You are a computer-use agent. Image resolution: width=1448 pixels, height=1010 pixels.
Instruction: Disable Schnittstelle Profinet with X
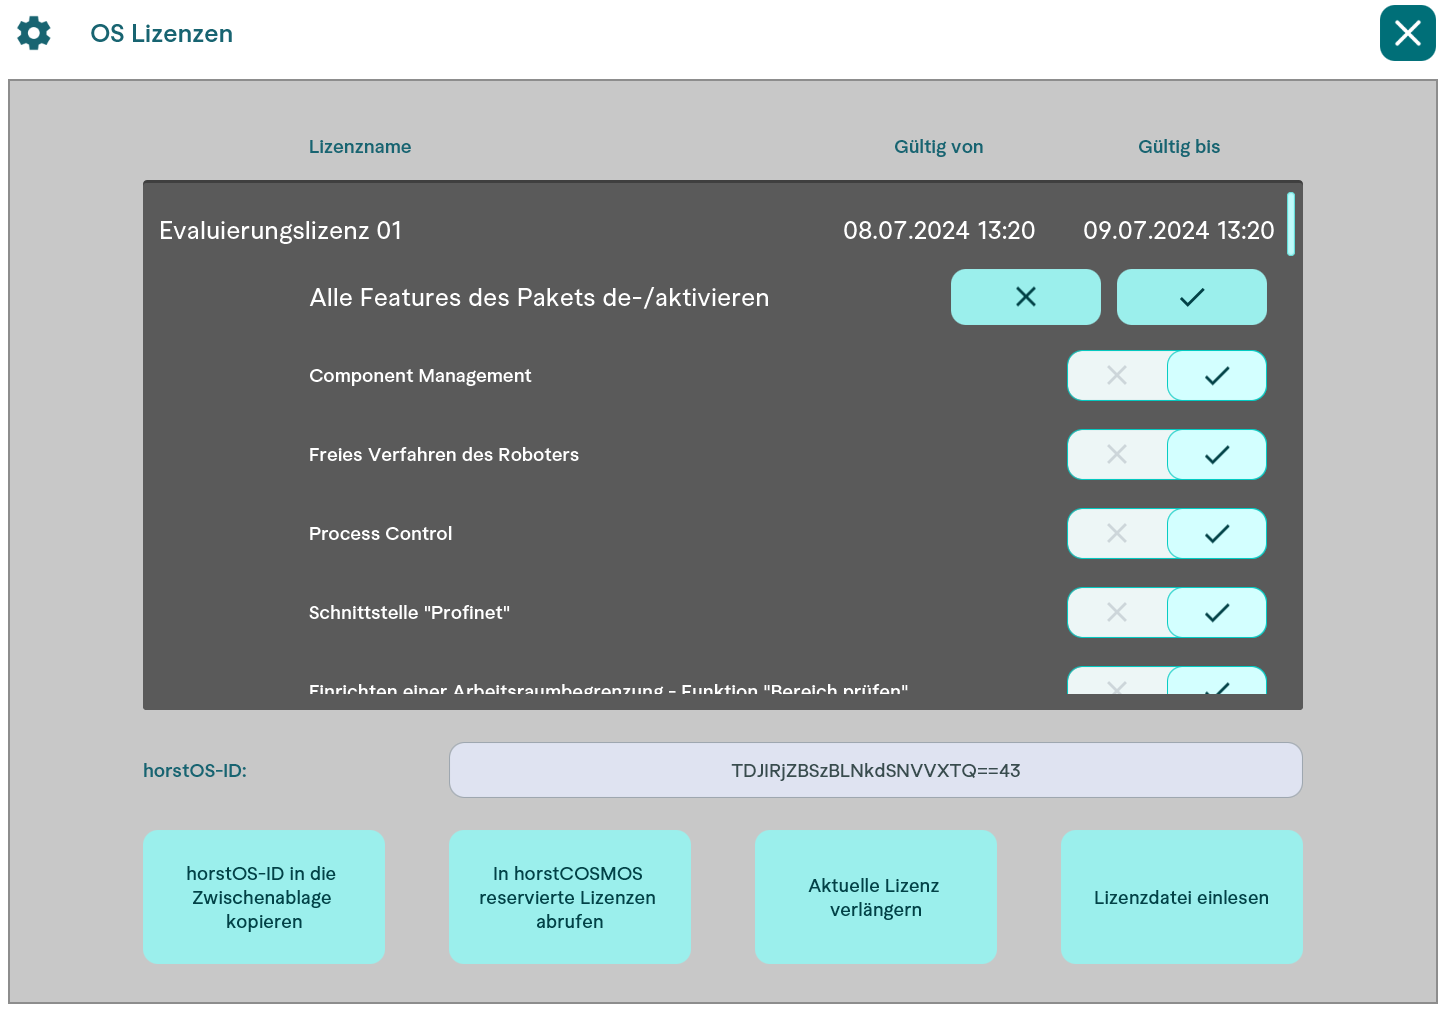tap(1117, 613)
